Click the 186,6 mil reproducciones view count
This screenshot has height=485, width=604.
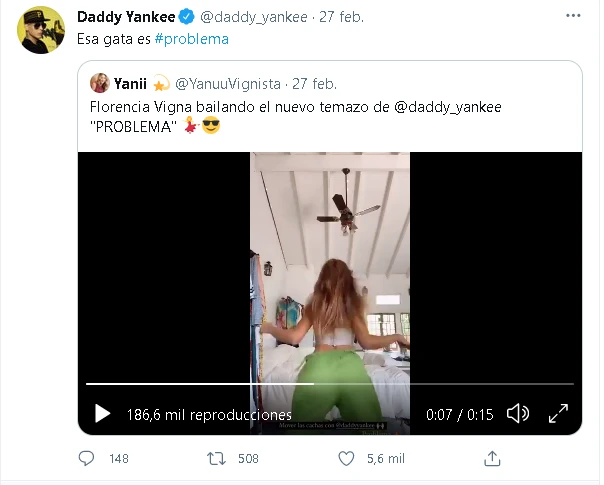(x=209, y=414)
